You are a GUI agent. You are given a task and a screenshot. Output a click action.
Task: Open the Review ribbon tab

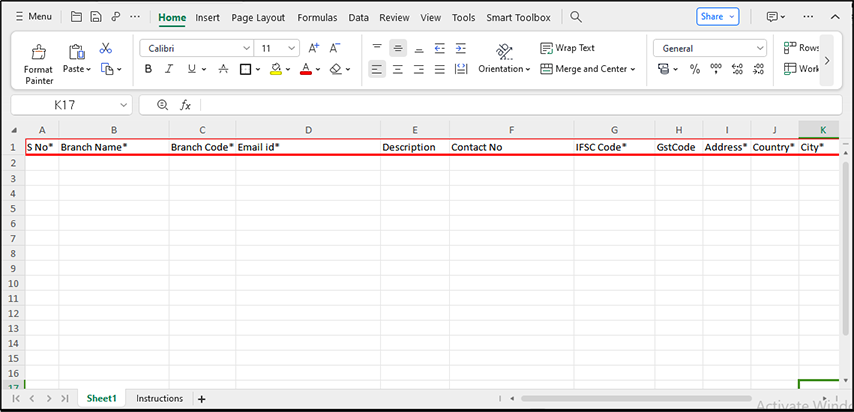point(394,17)
